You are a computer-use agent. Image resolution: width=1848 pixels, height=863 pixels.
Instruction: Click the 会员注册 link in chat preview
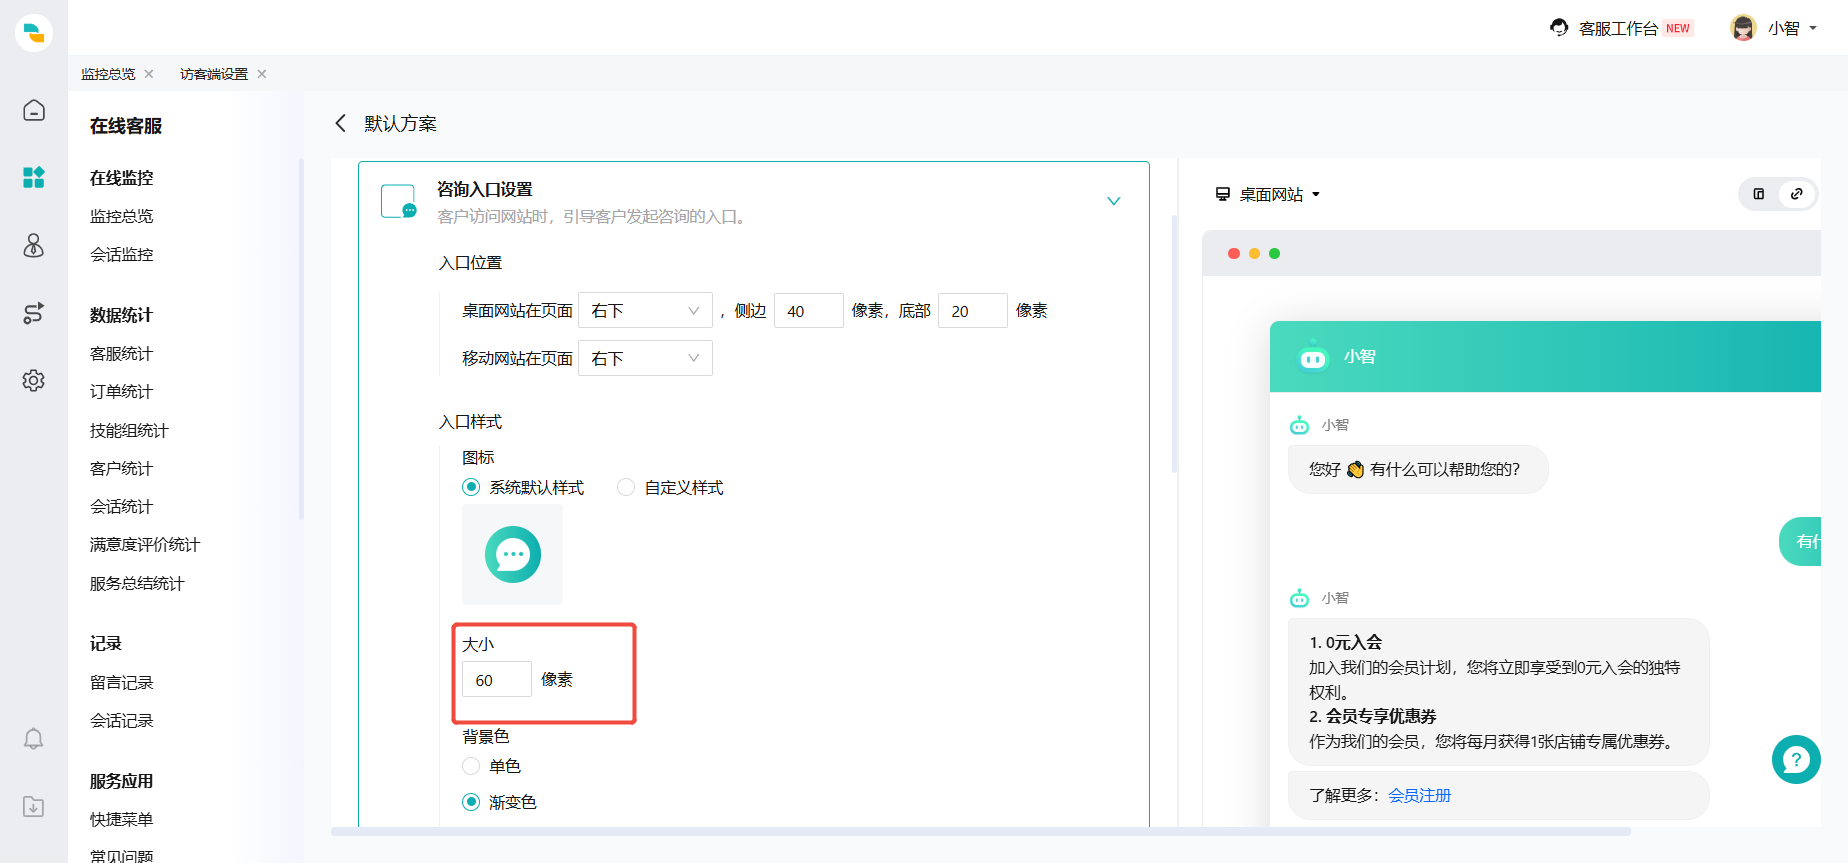coord(1419,795)
